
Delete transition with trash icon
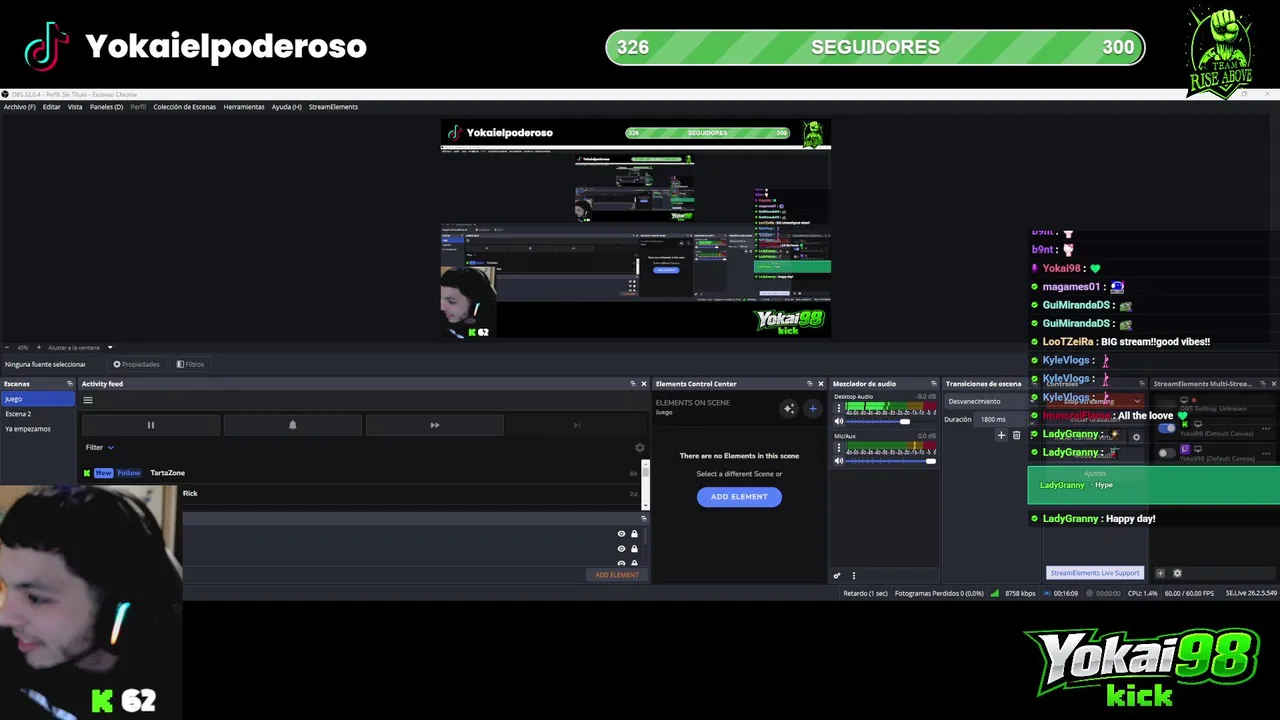point(1017,435)
